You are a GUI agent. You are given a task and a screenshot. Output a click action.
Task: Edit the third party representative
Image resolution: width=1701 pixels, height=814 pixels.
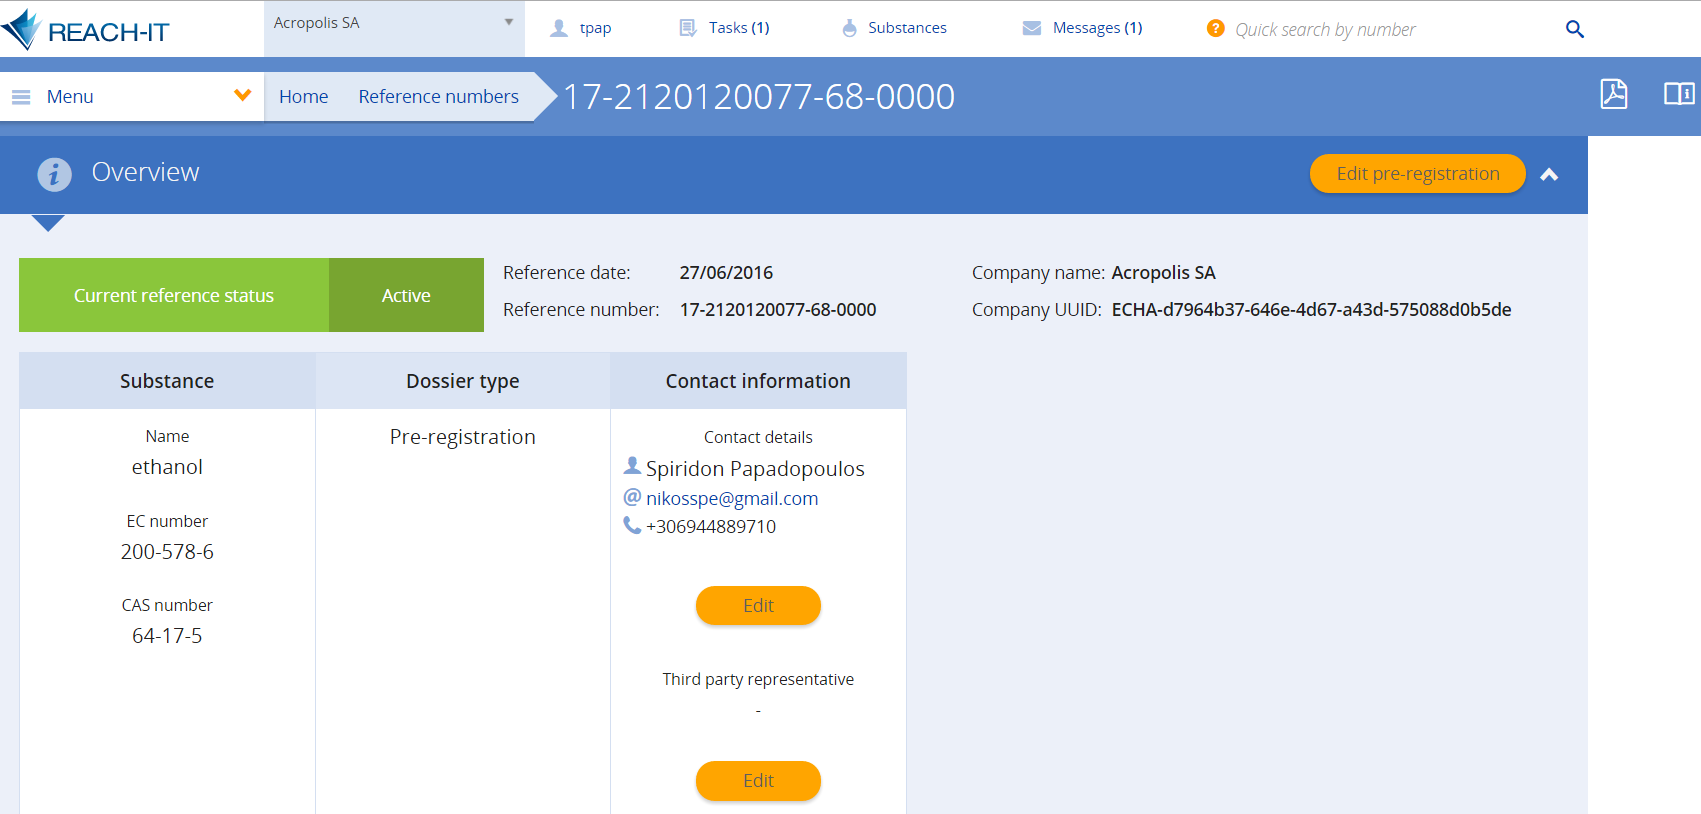pyautogui.click(x=758, y=781)
